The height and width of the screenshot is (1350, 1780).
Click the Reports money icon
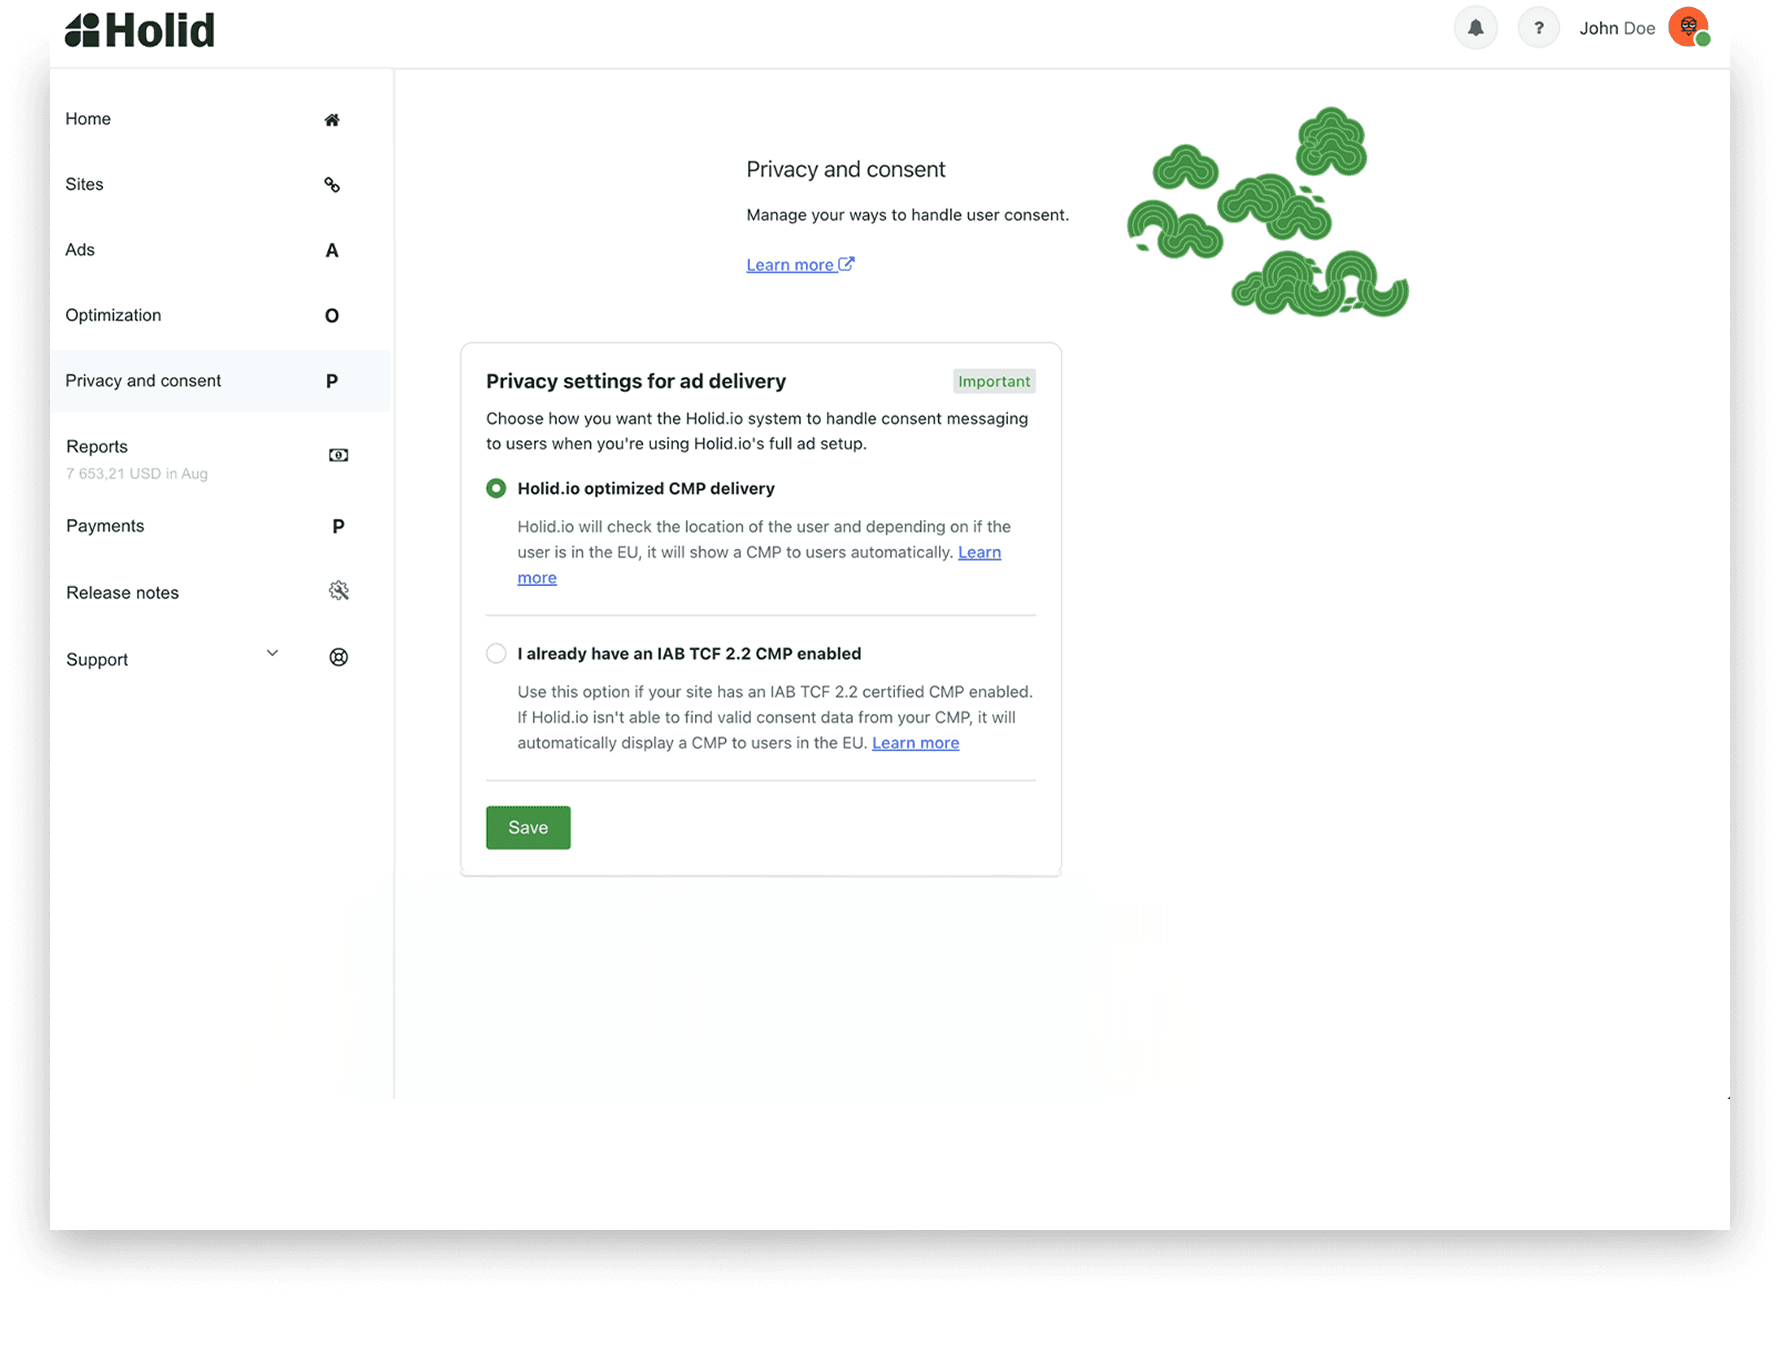coord(339,455)
